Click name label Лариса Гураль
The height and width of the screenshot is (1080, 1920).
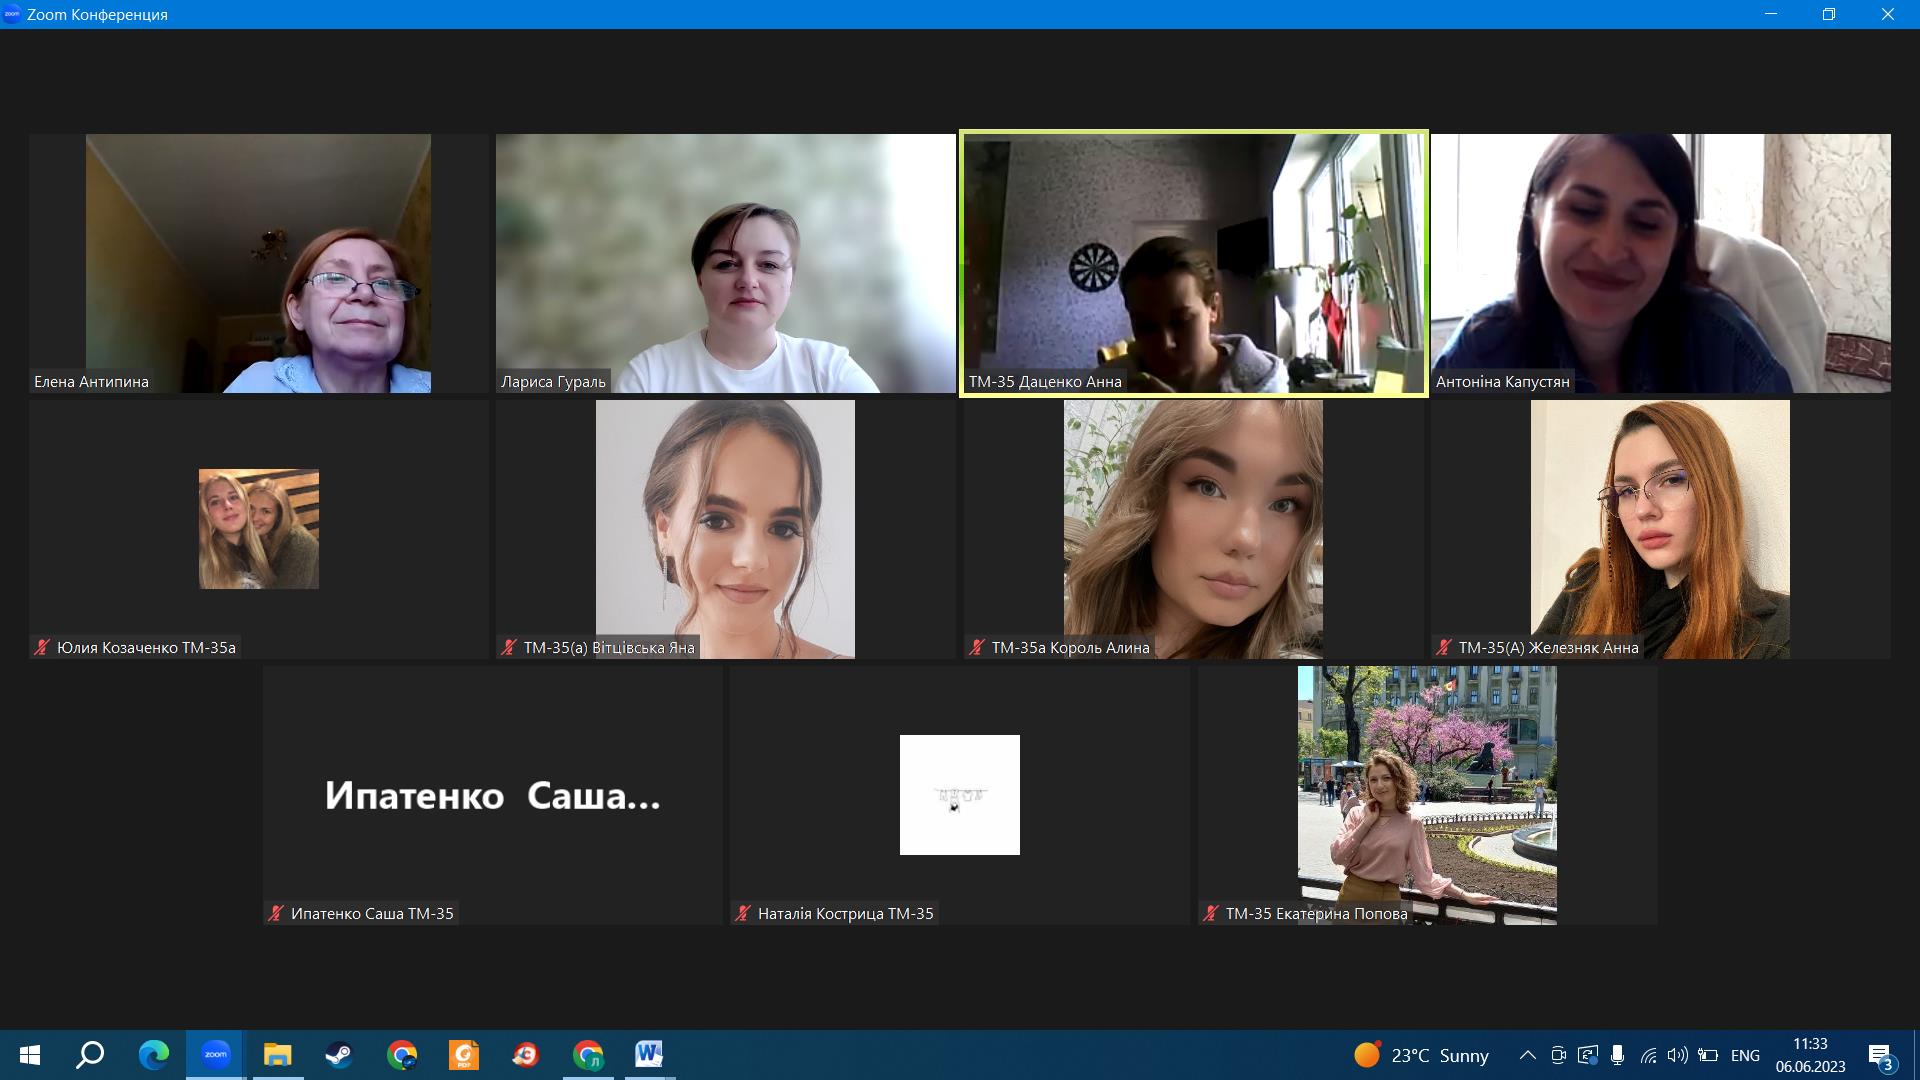point(553,381)
